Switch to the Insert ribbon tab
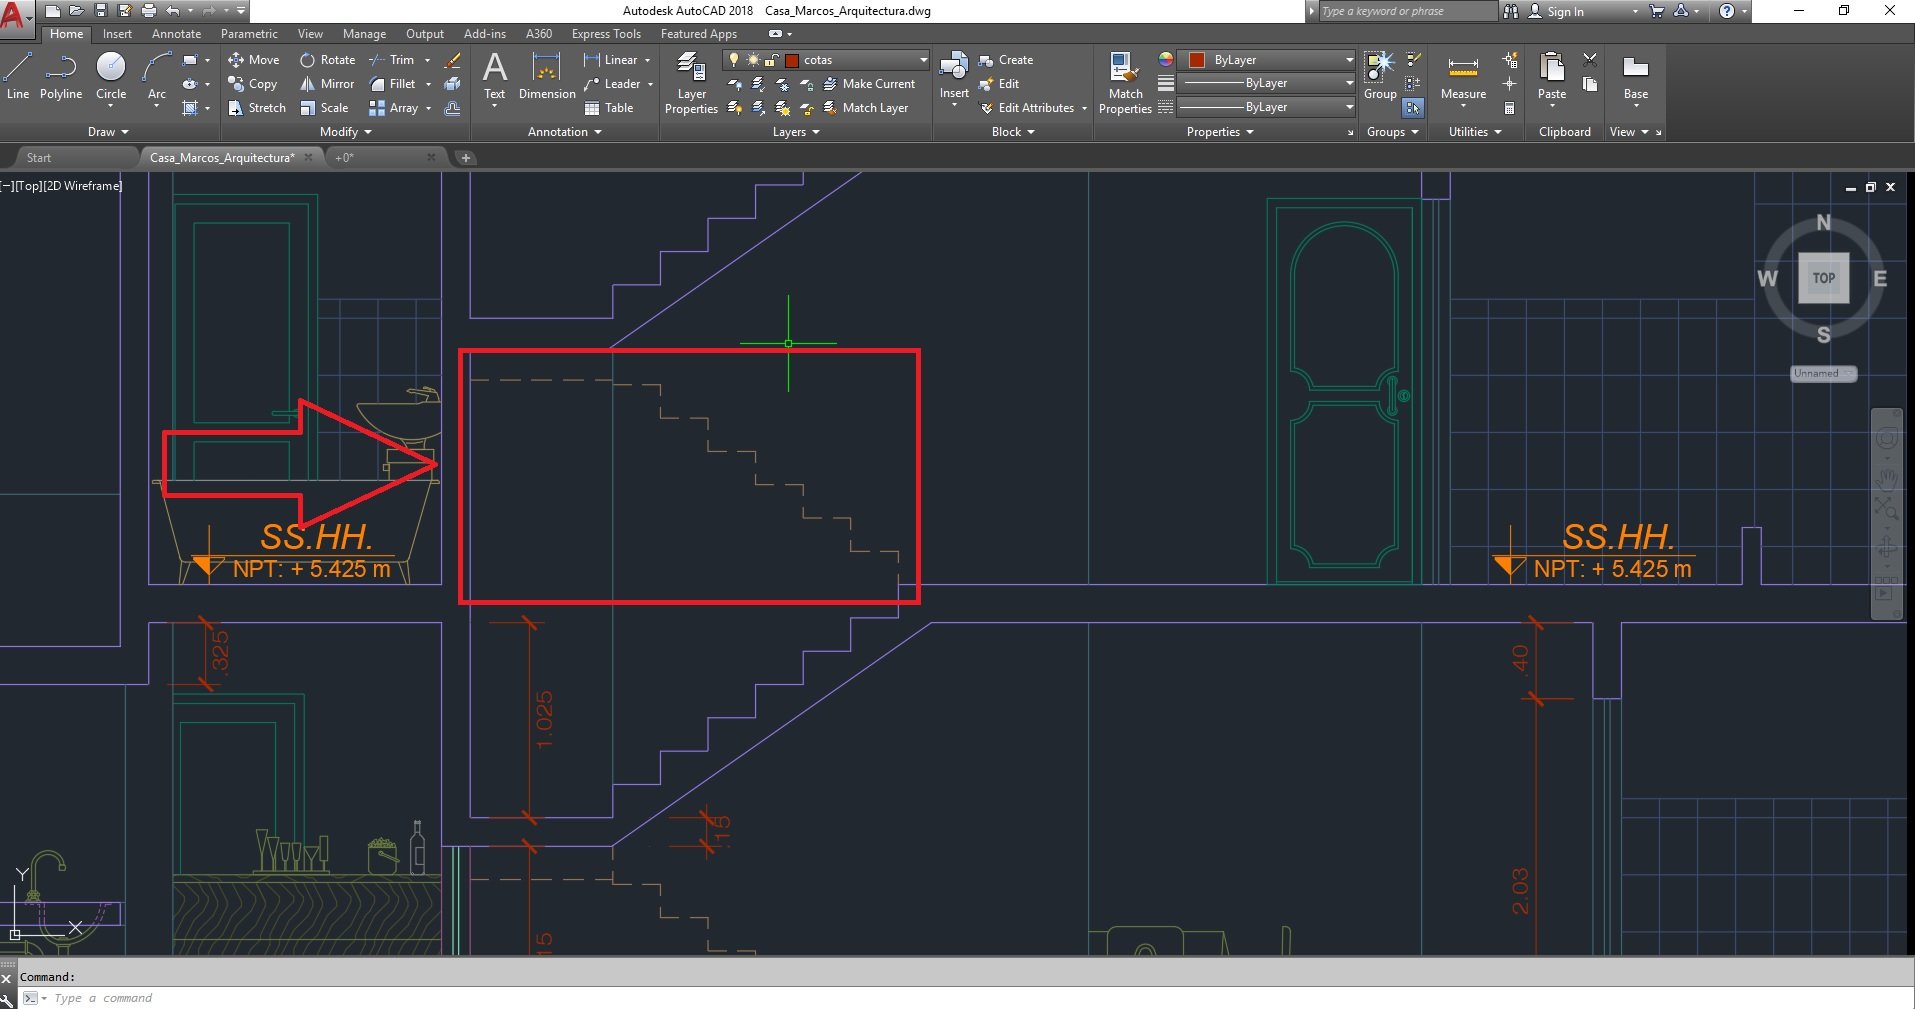Viewport: 1915px width, 1009px height. pyautogui.click(x=117, y=34)
